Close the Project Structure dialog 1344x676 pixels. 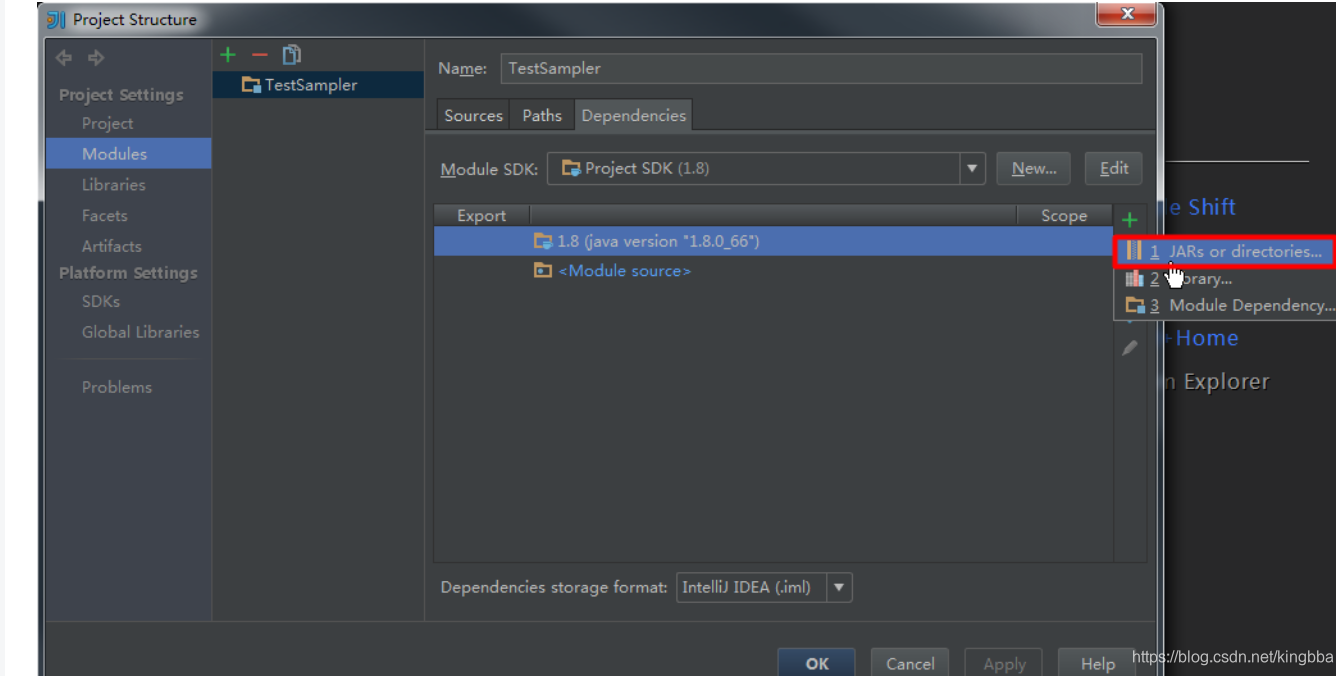(x=1127, y=14)
